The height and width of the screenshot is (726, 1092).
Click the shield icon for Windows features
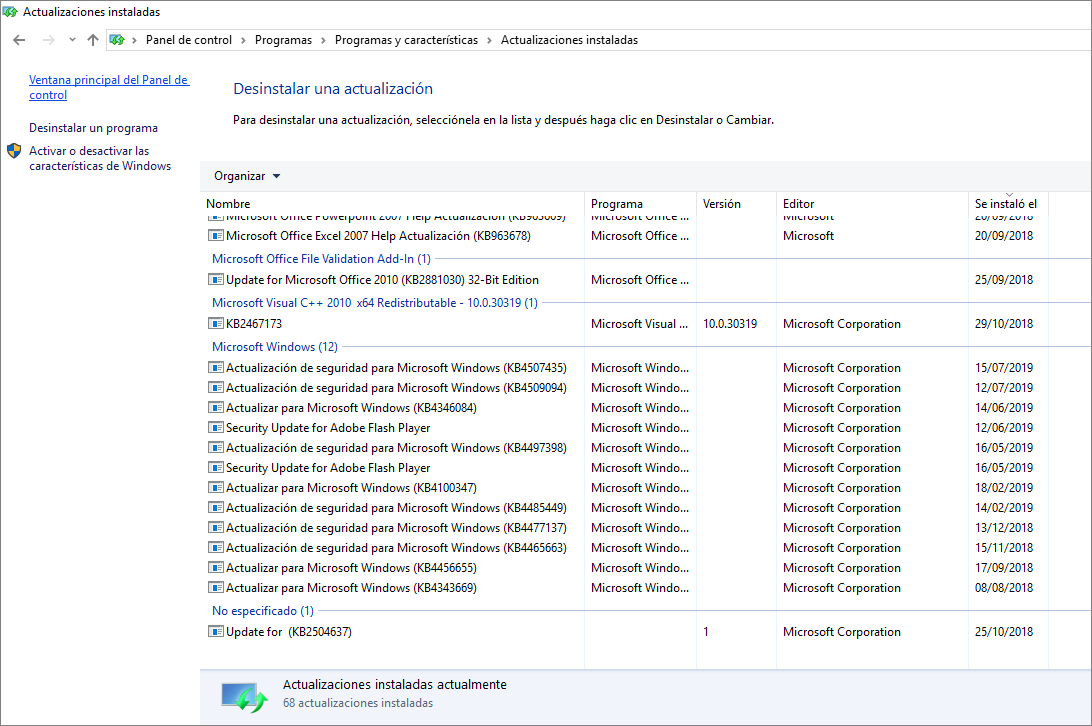pyautogui.click(x=14, y=151)
